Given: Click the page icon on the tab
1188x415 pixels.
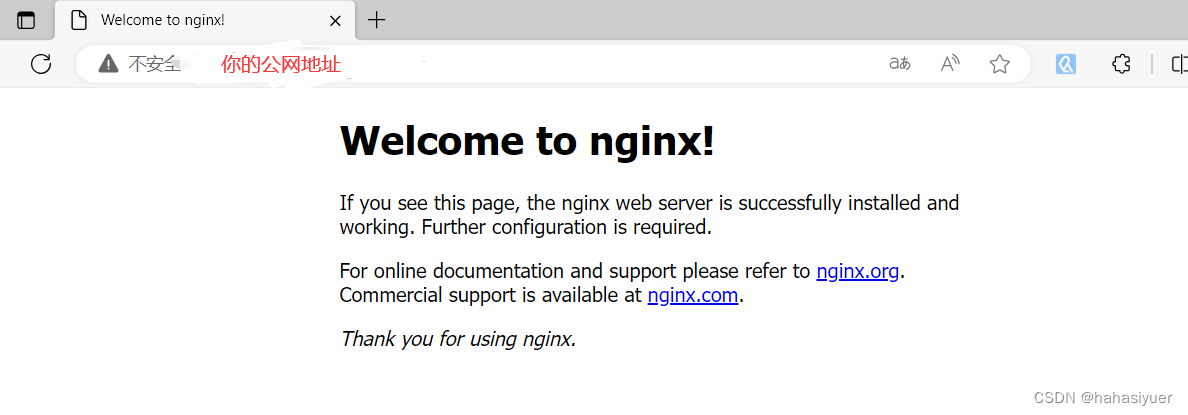Looking at the screenshot, I should (79, 20).
